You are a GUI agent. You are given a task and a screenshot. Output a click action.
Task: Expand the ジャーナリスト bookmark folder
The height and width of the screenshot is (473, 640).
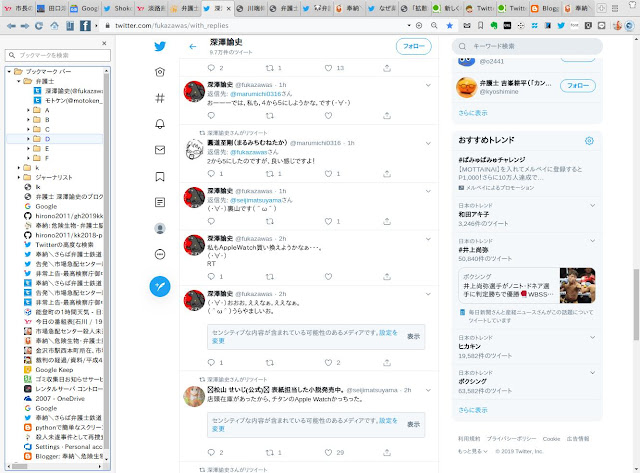click(x=19, y=178)
